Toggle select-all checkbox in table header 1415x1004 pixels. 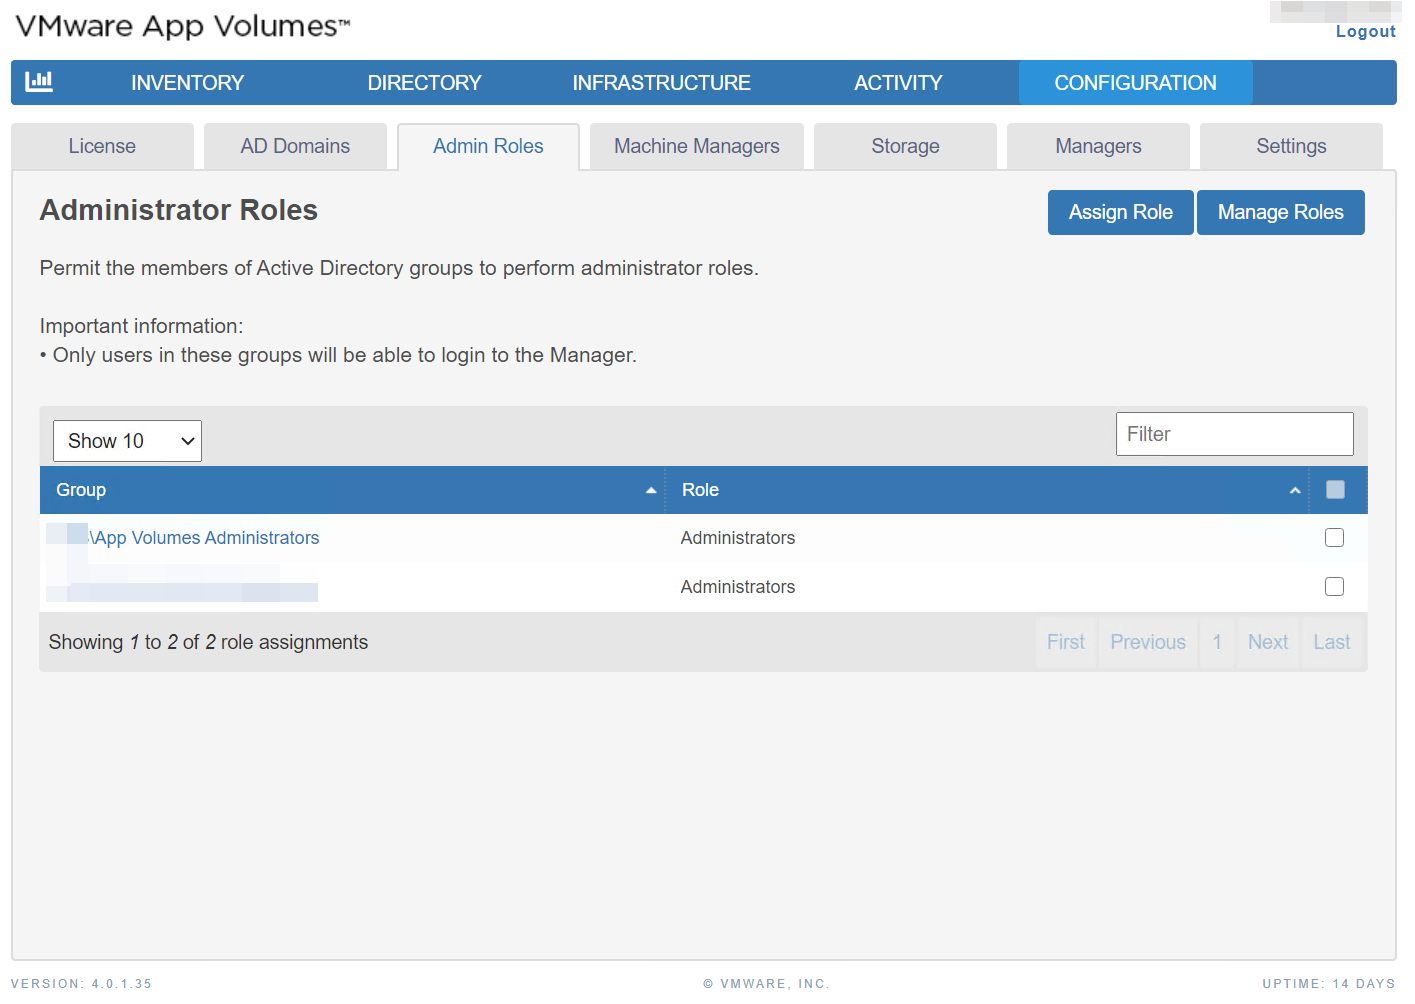coord(1335,490)
